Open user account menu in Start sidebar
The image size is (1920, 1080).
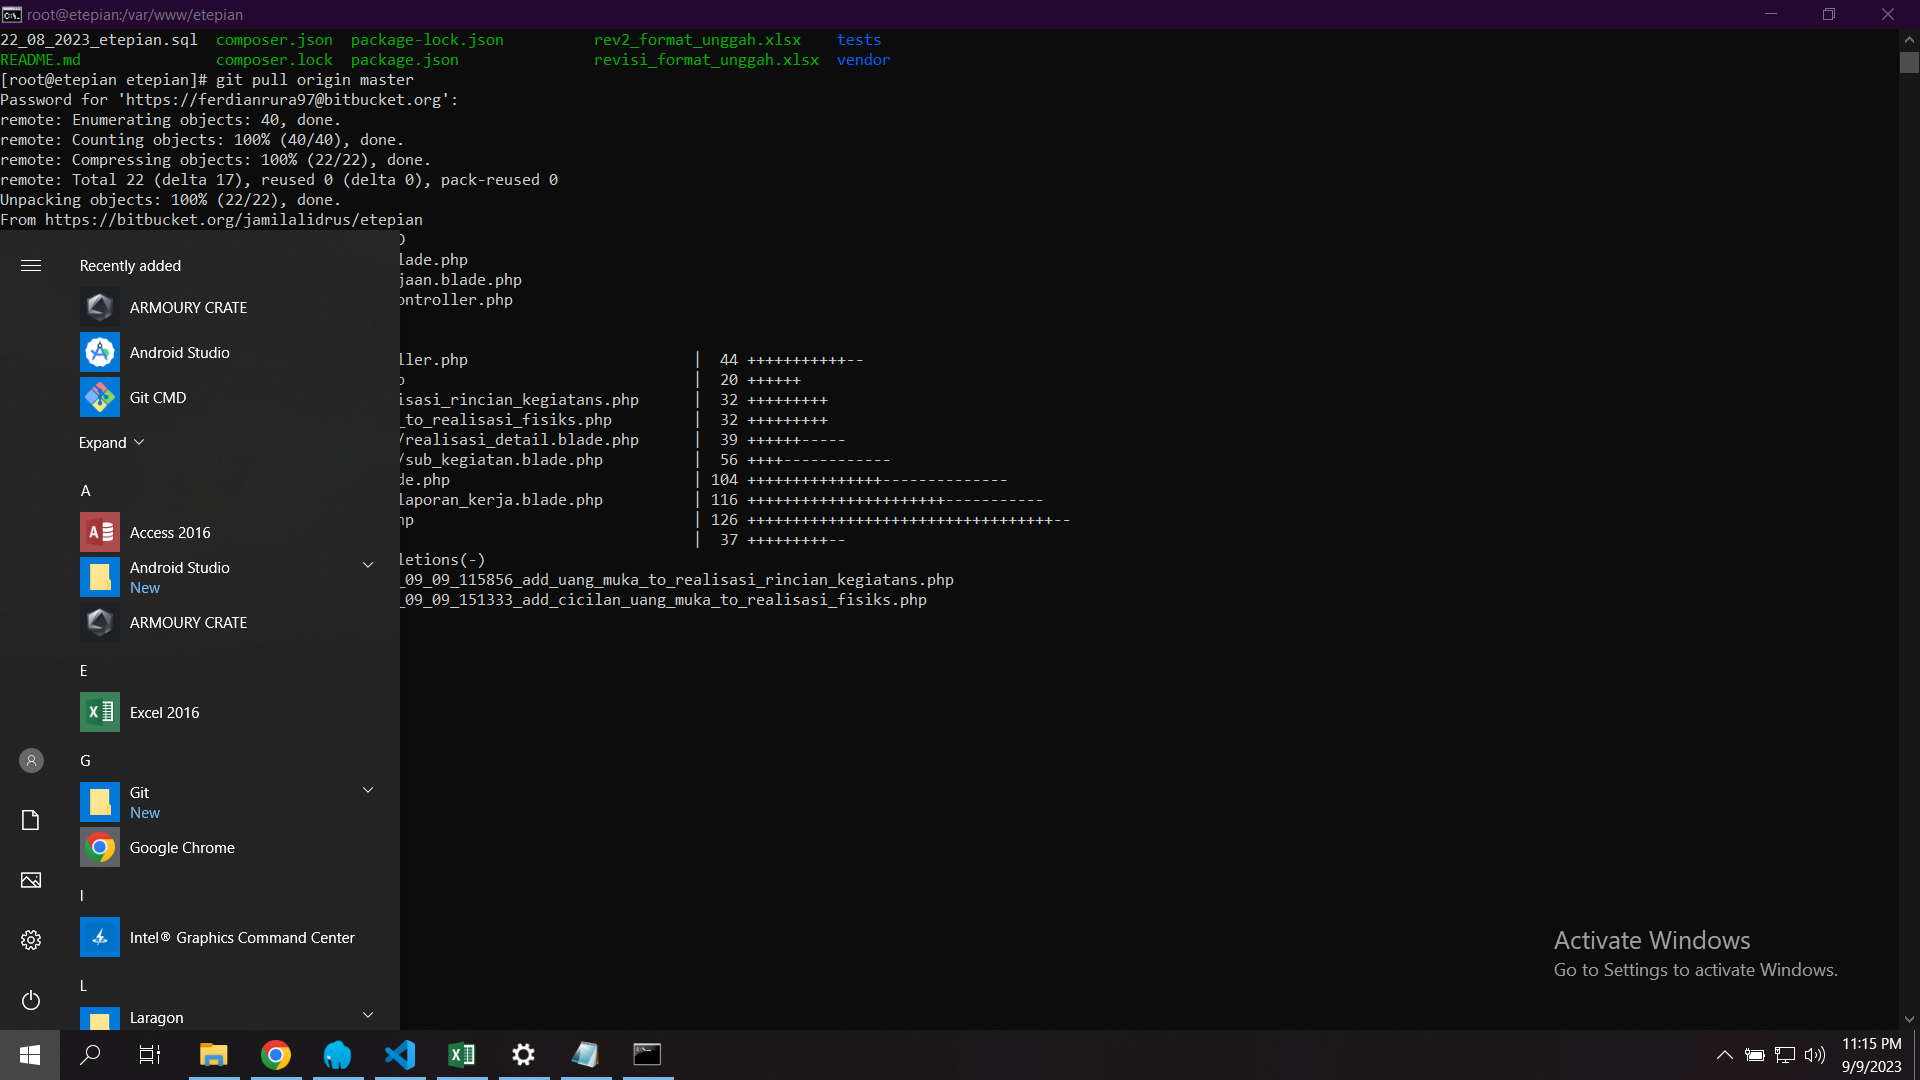click(31, 761)
